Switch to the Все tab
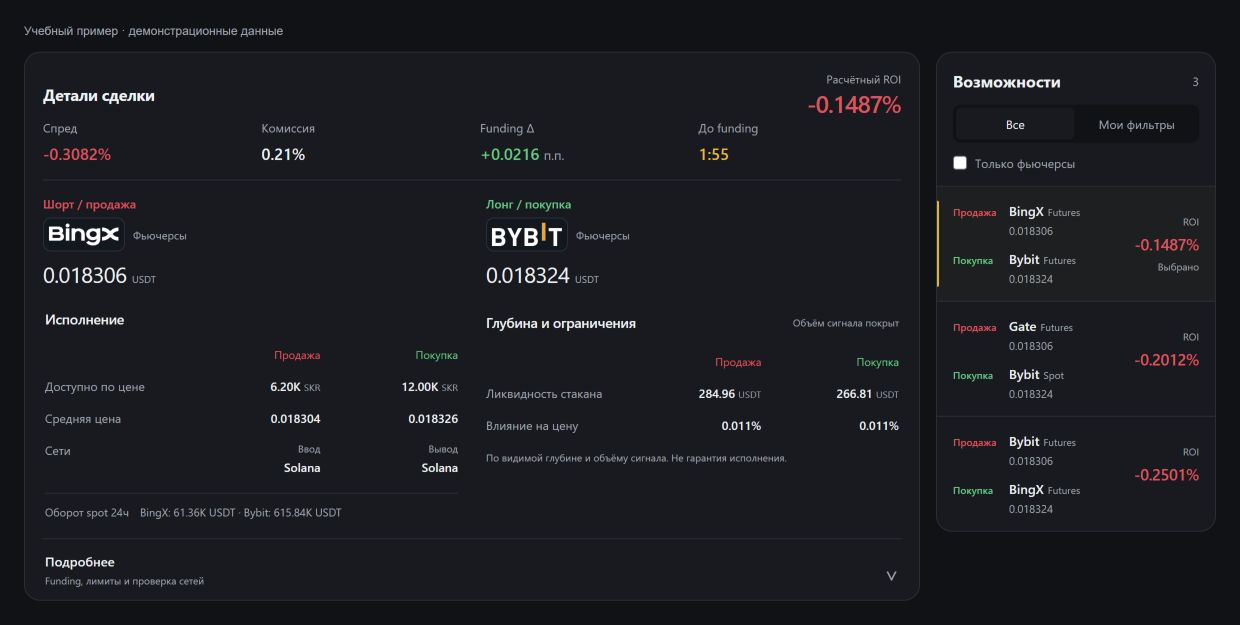 [1015, 125]
